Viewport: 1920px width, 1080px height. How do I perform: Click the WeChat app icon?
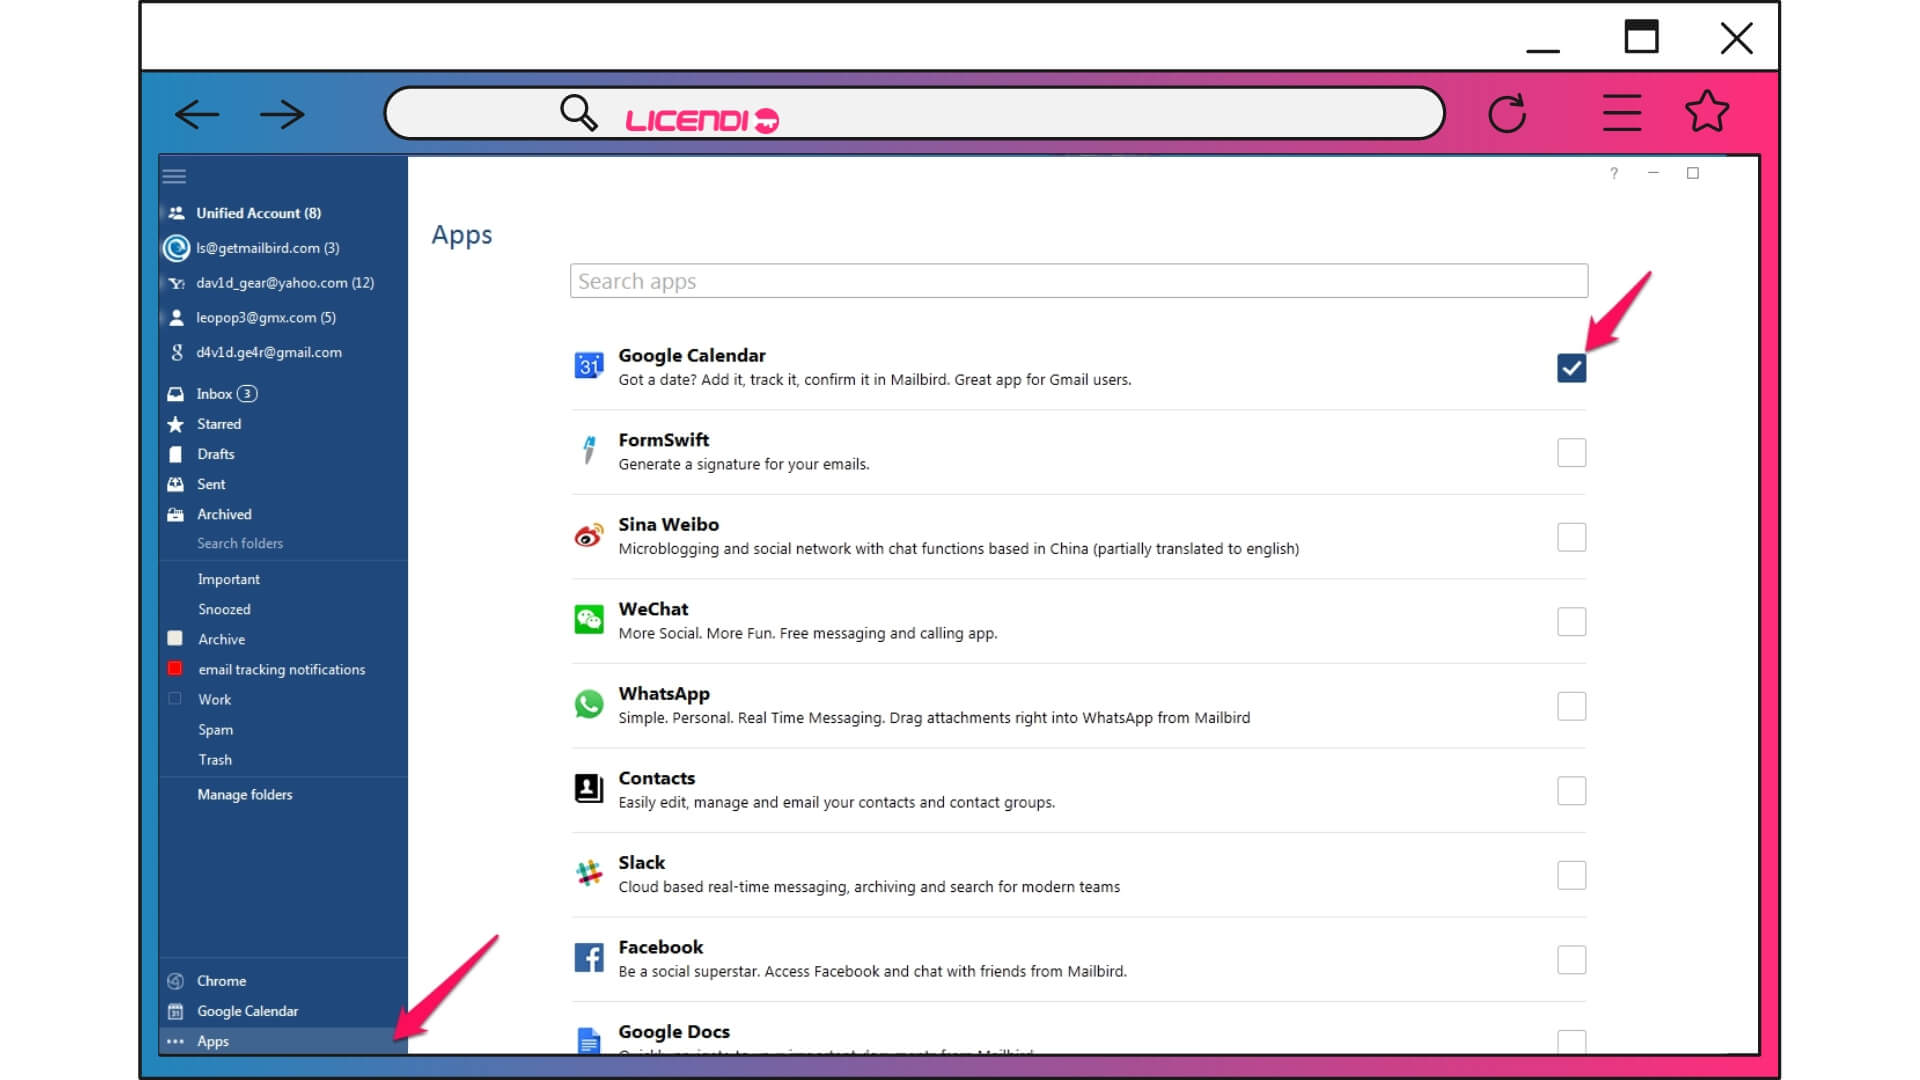(x=589, y=618)
